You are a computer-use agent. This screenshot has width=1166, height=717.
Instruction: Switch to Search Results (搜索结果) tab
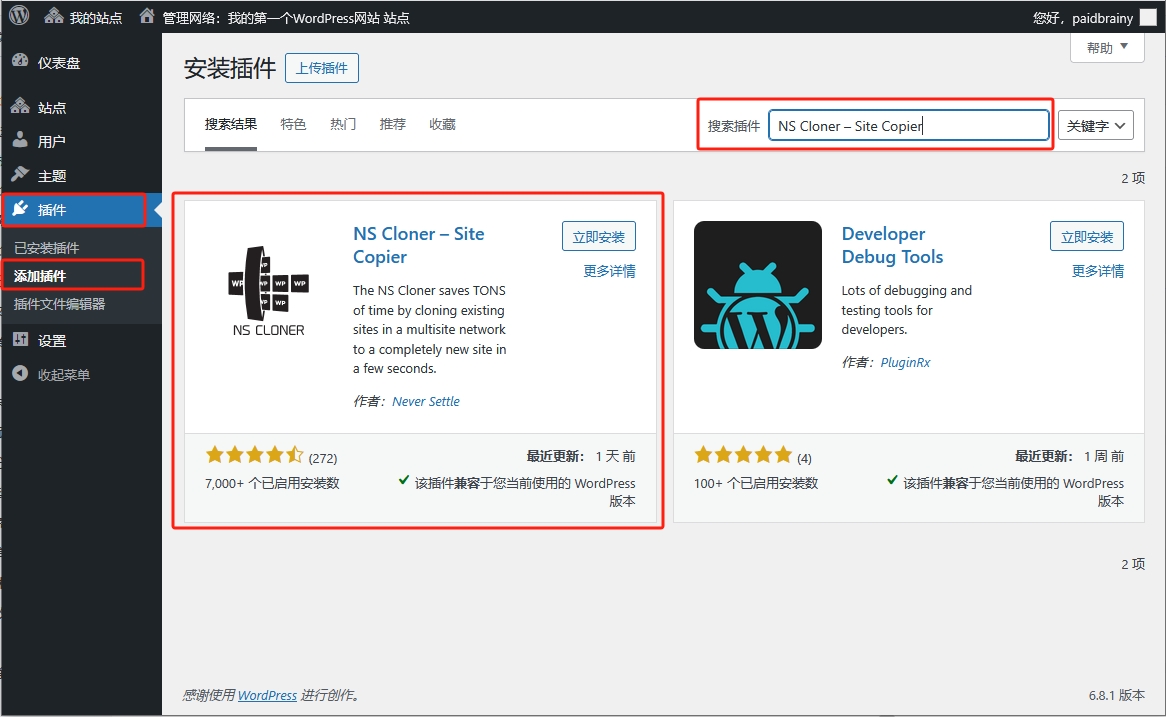pyautogui.click(x=231, y=124)
